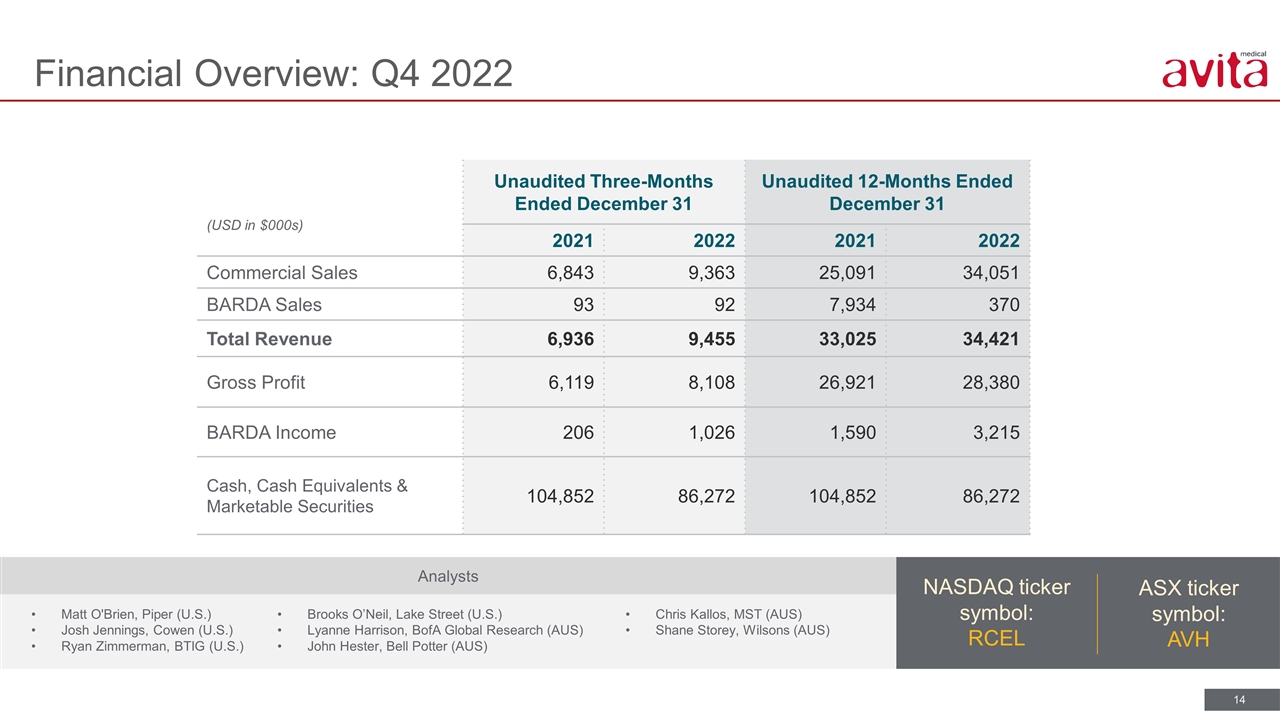Select analyst 'Chris Kallos, MST (AUS)'
1280x720 pixels.
pyautogui.click(x=728, y=614)
